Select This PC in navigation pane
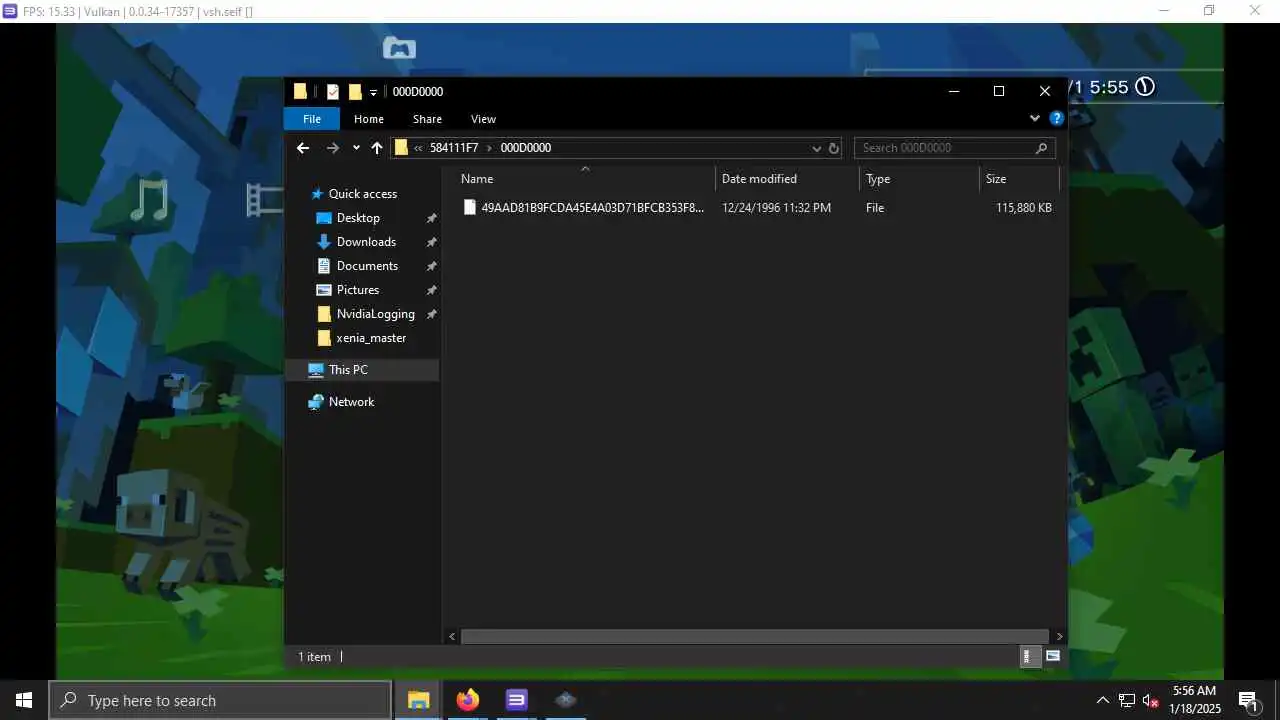This screenshot has width=1280, height=720. pyautogui.click(x=348, y=370)
